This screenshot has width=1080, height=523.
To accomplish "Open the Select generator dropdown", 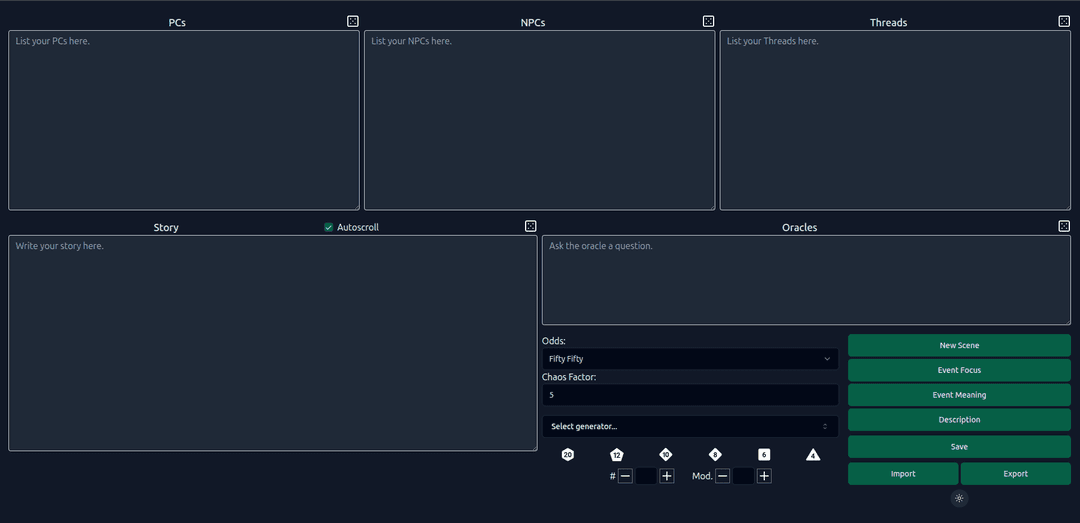I will [x=690, y=426].
